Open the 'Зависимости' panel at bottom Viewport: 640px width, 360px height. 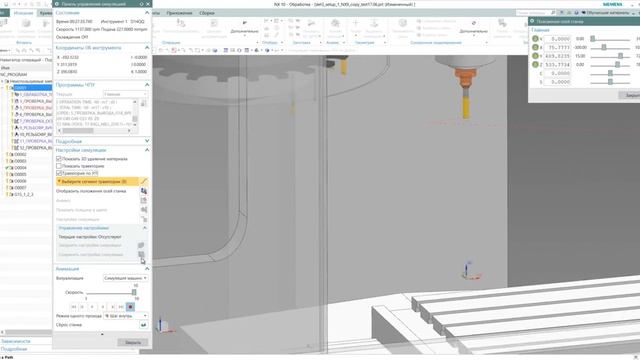coord(16,341)
